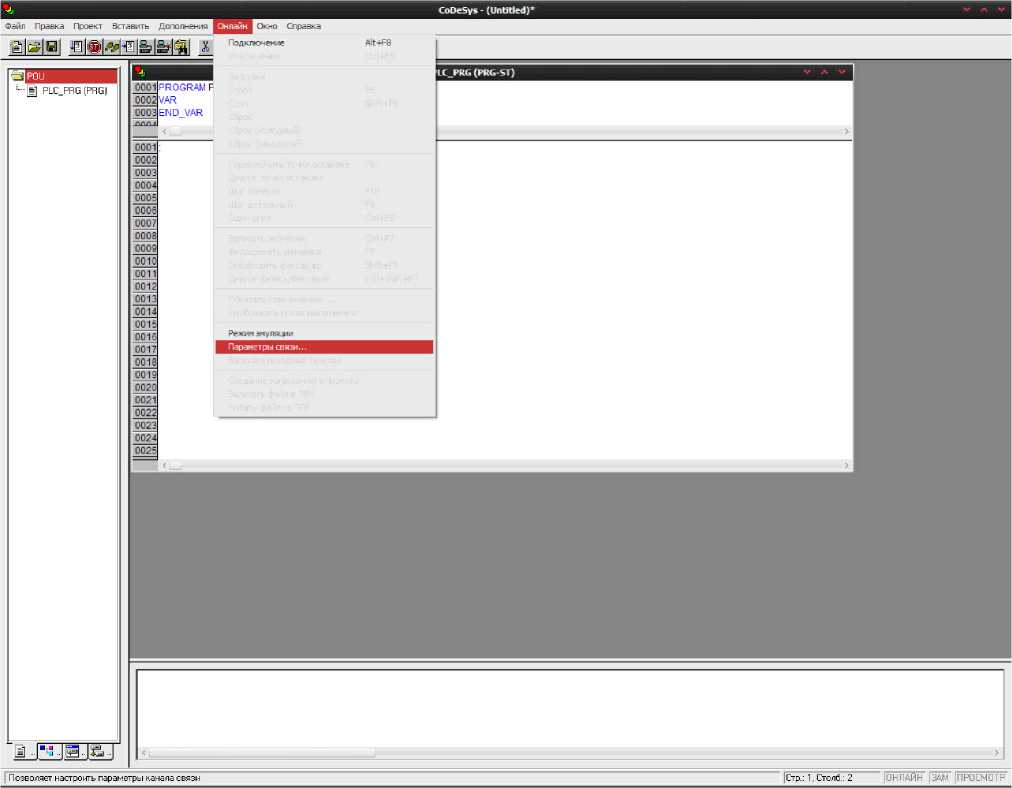Click the ОНЛАЙН status bar indicator
Screen dimensions: 1012x788
point(904,778)
